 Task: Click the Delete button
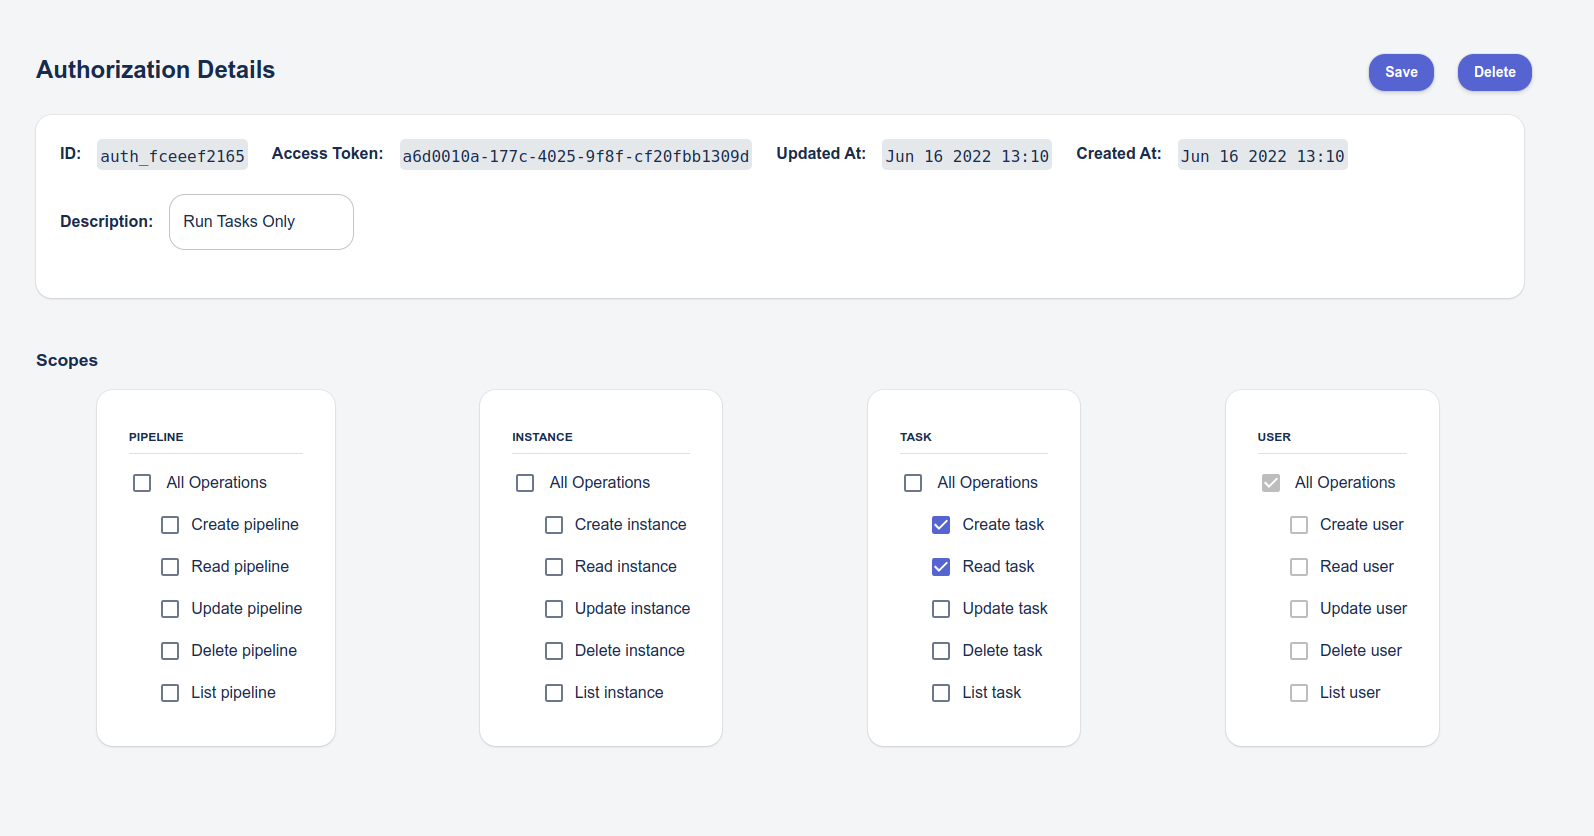1494,72
